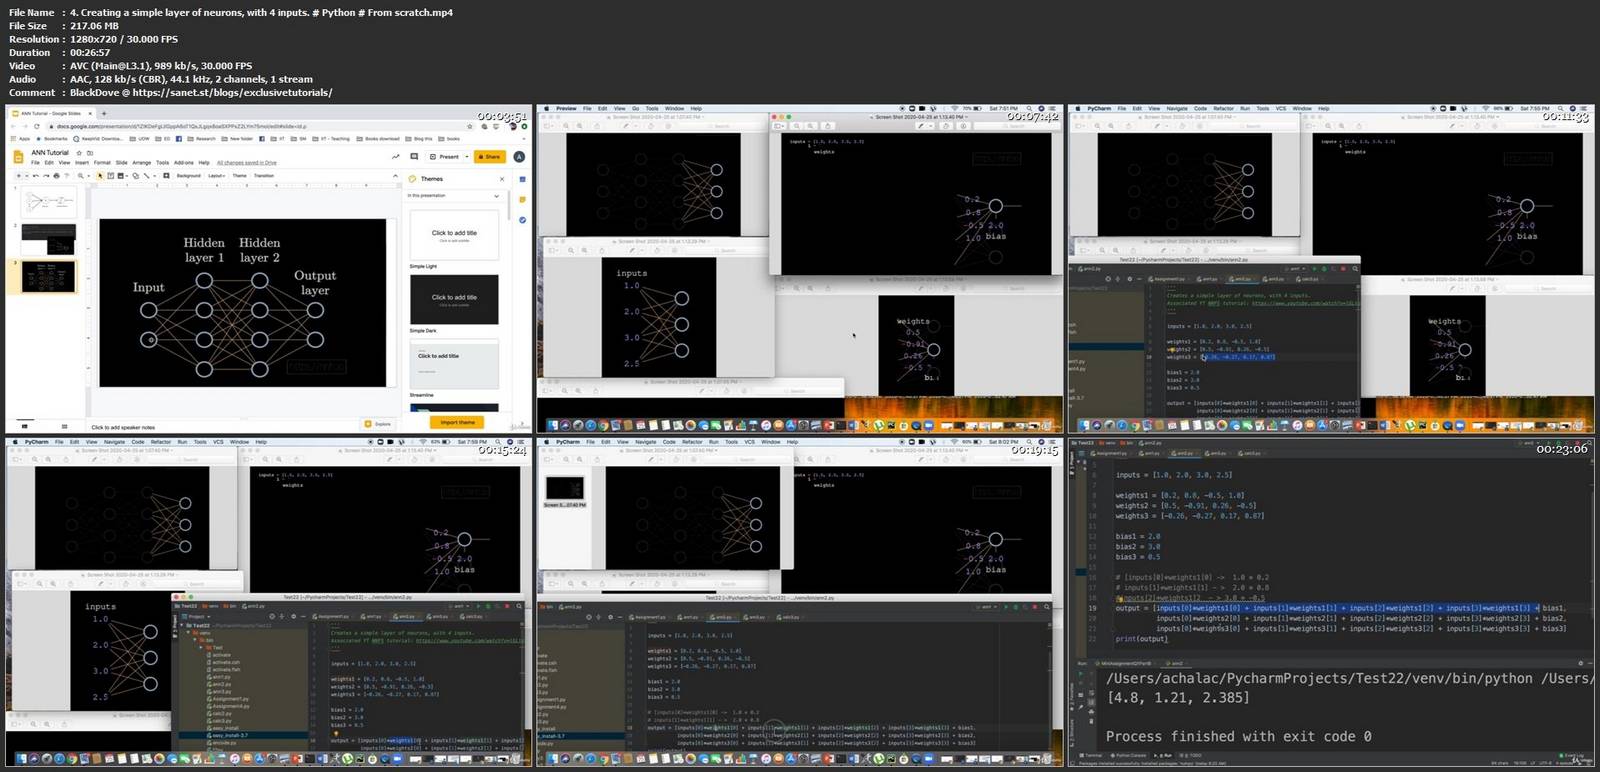Image resolution: width=1600 pixels, height=772 pixels.
Task: Open Tools menu in Google Slides
Action: coord(163,163)
